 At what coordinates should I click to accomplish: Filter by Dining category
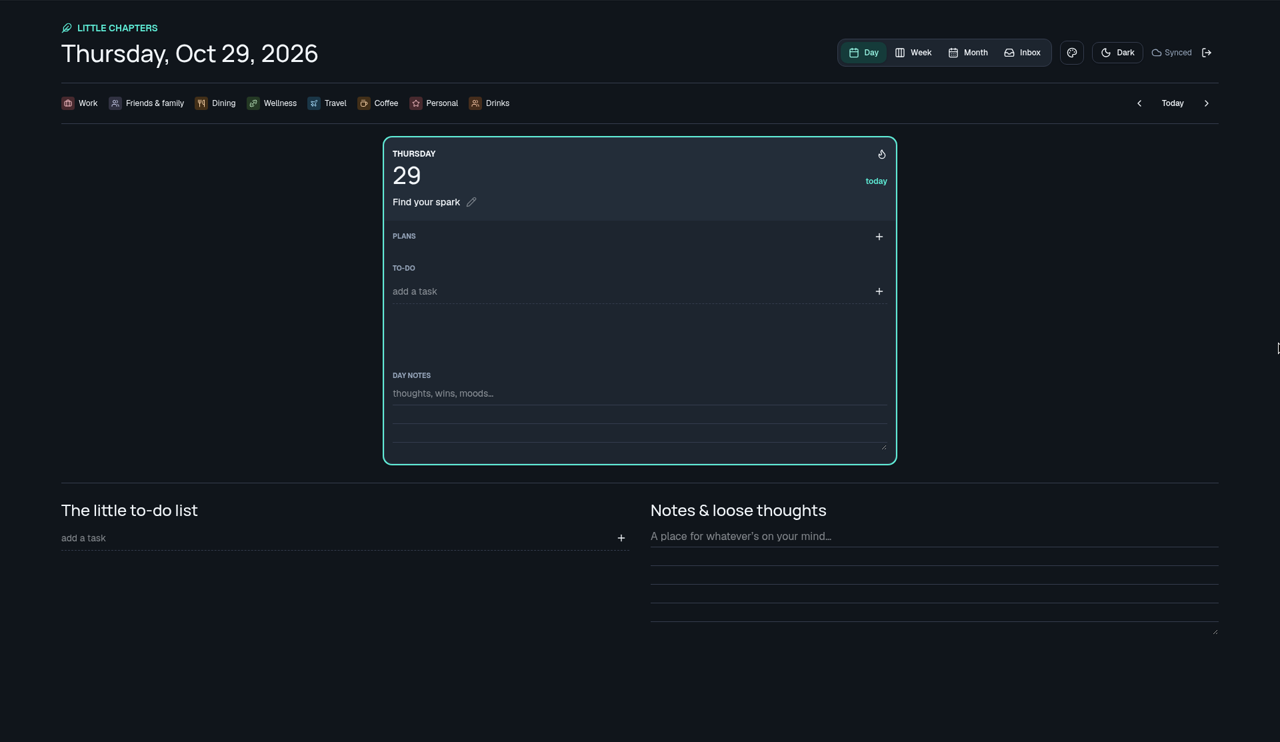(x=216, y=103)
